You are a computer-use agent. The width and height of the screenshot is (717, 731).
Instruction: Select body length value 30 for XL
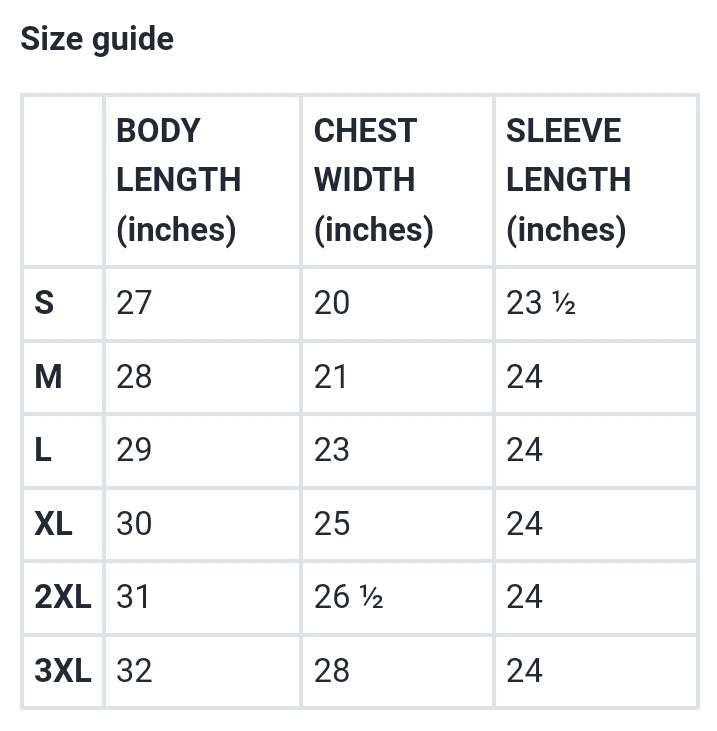pyautogui.click(x=134, y=524)
